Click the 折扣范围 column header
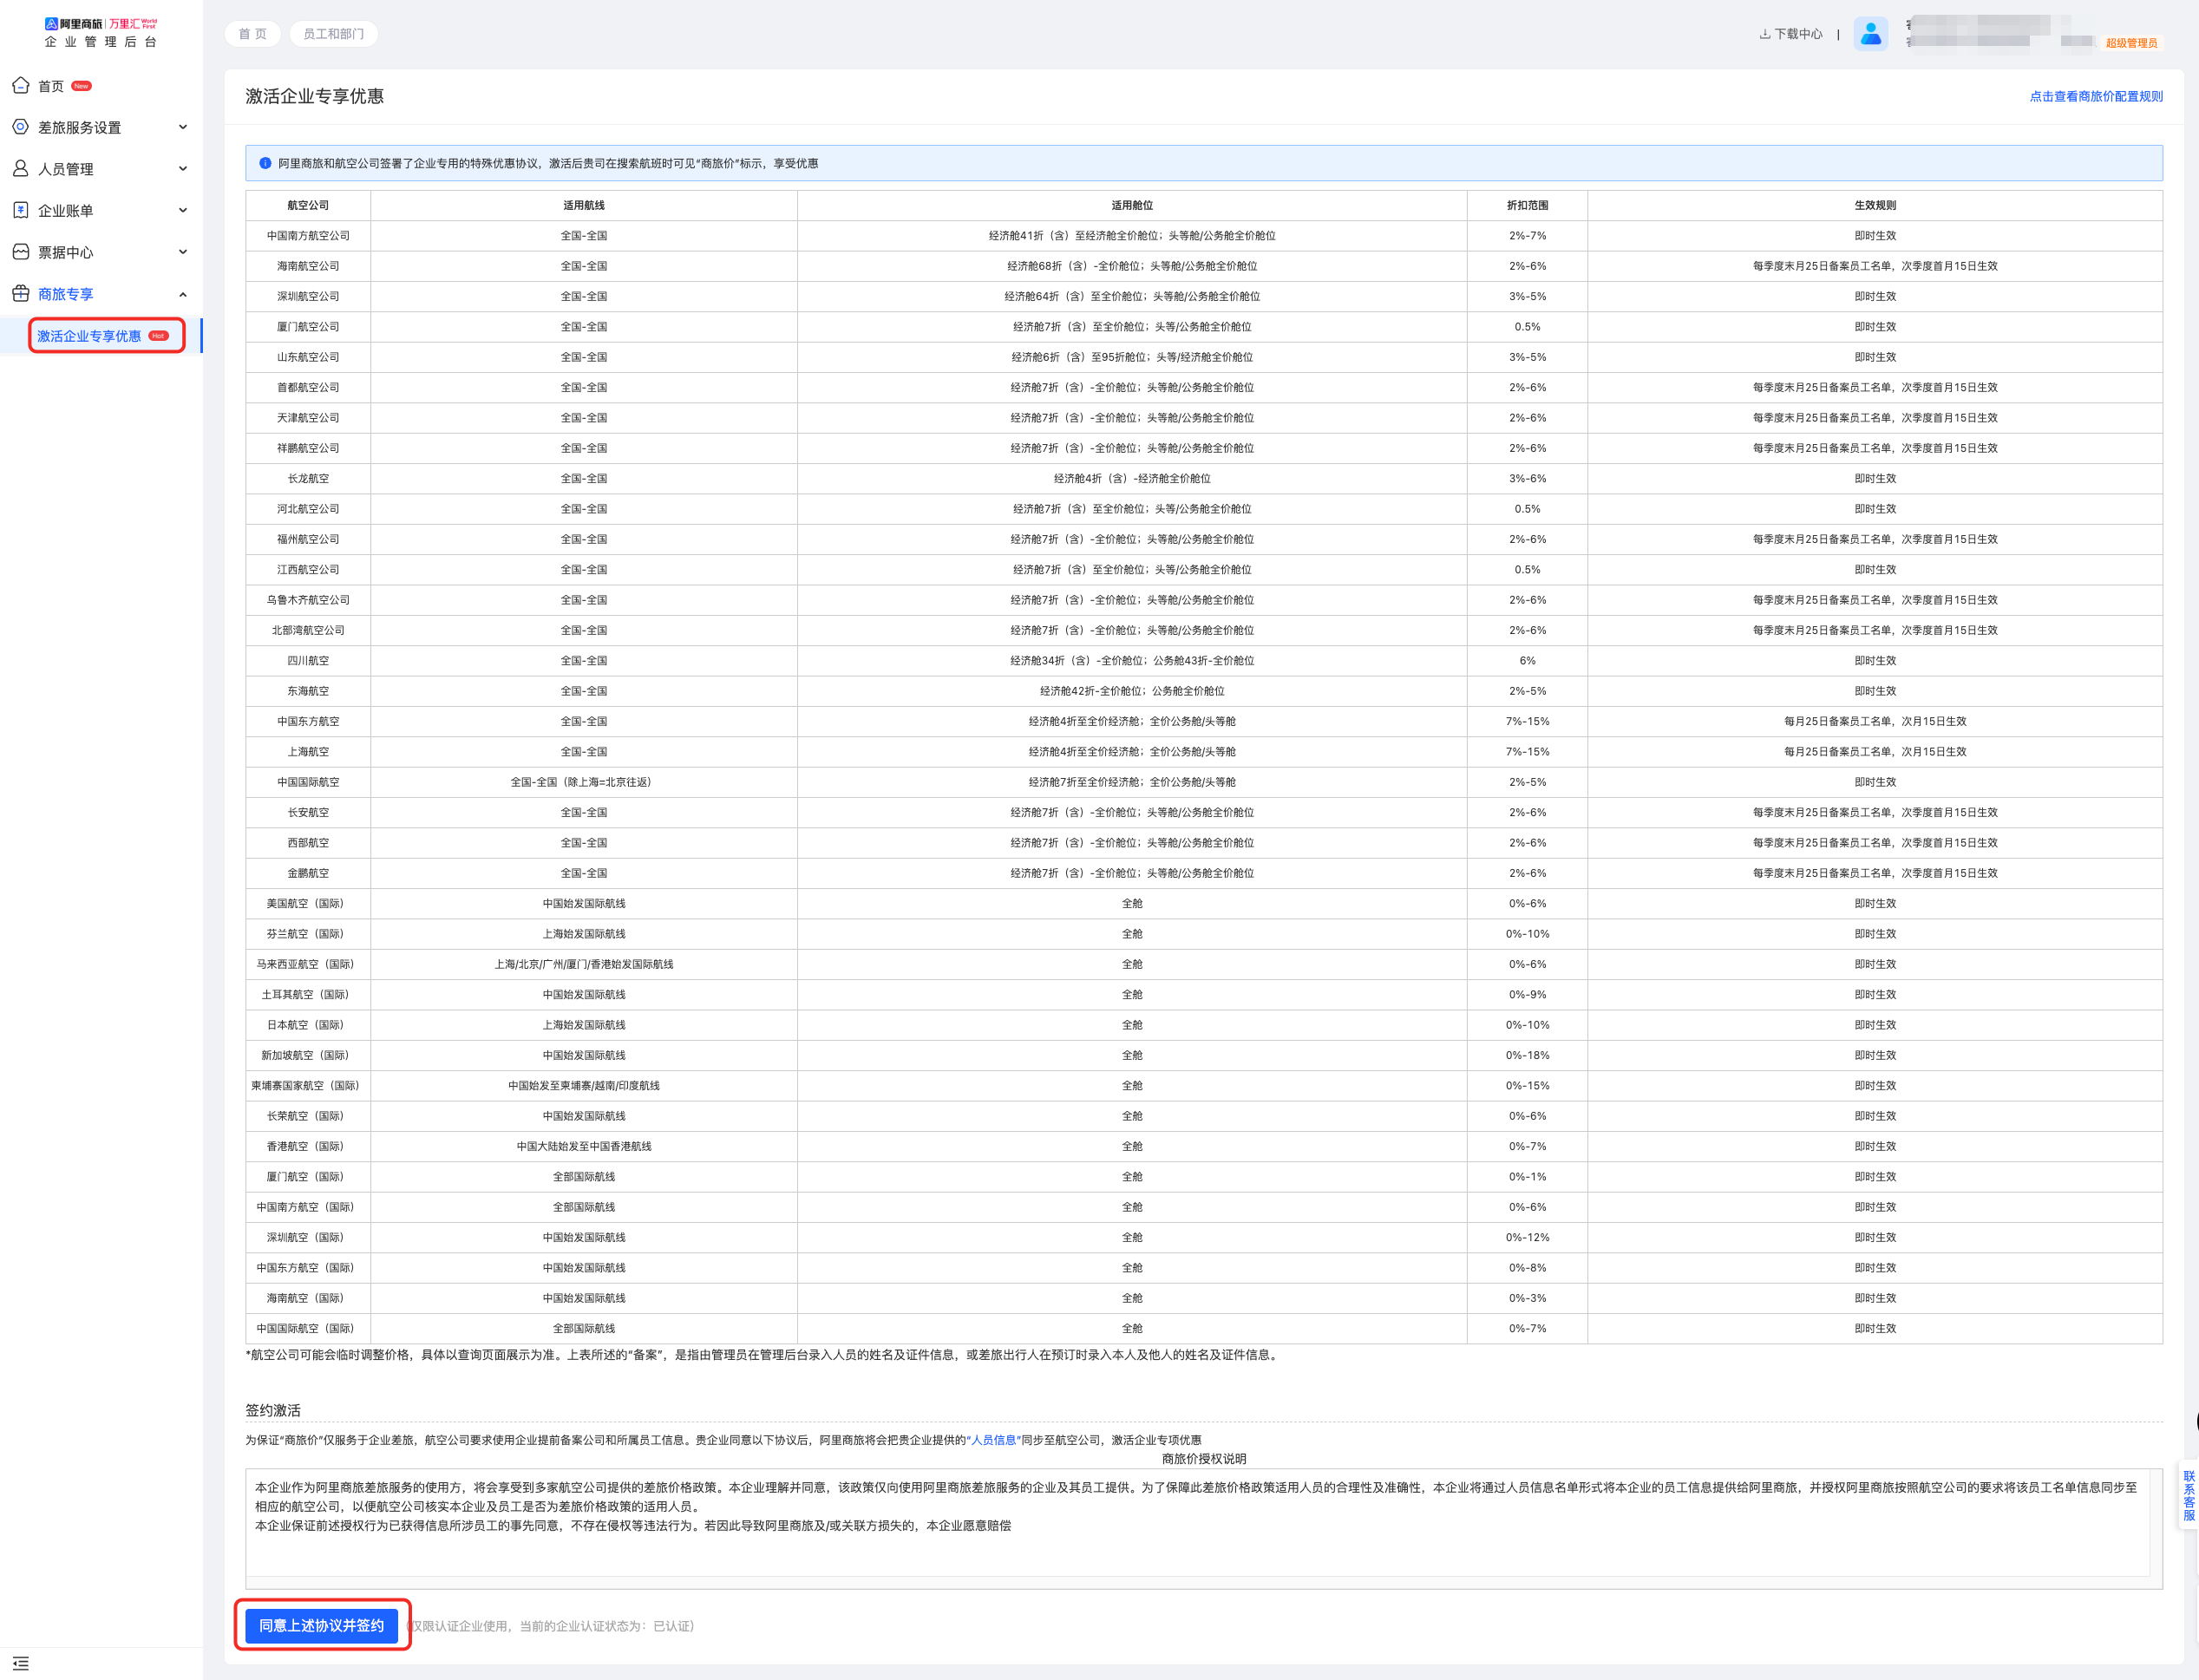This screenshot has width=2199, height=1680. (1527, 205)
